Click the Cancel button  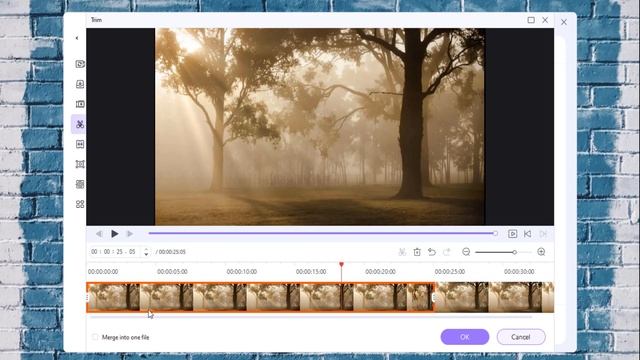coord(521,337)
